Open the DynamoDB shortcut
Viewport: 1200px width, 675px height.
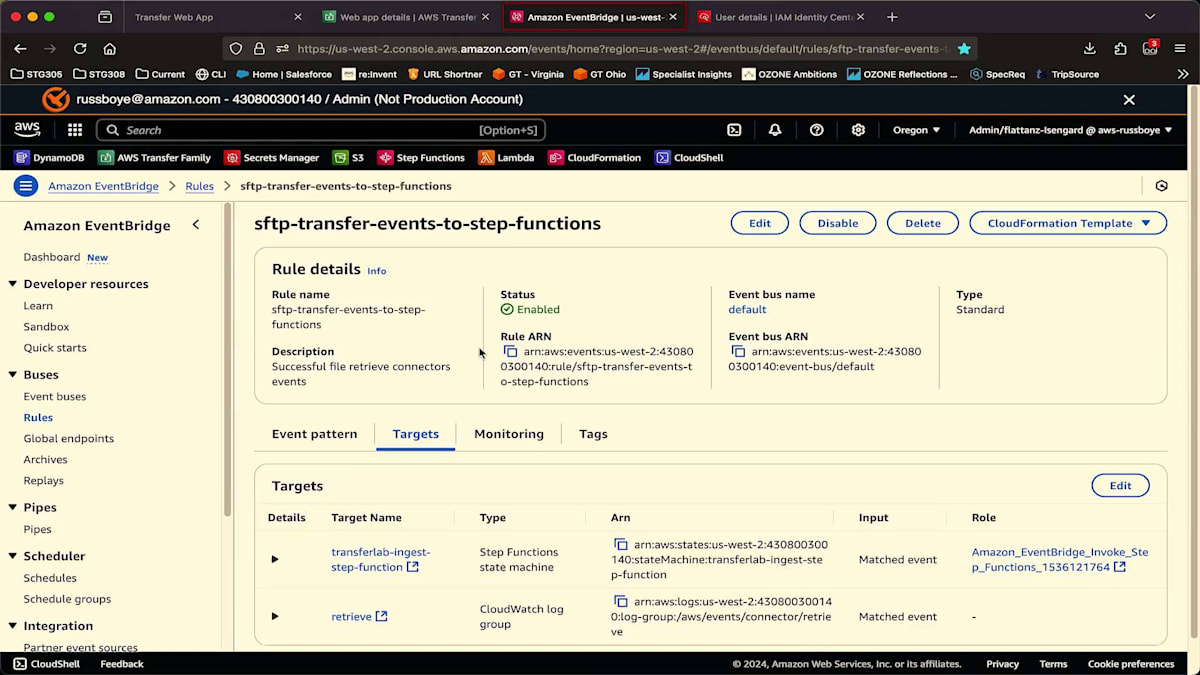pos(49,158)
